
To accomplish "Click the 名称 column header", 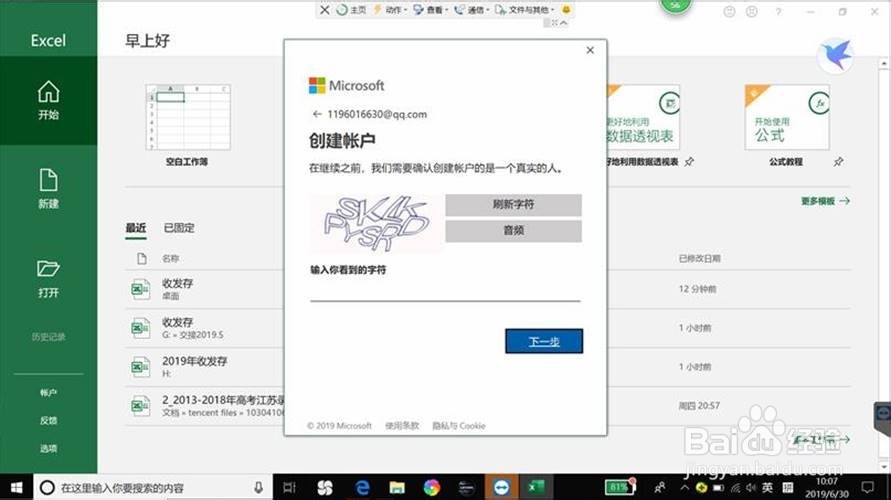I will pos(170,259).
